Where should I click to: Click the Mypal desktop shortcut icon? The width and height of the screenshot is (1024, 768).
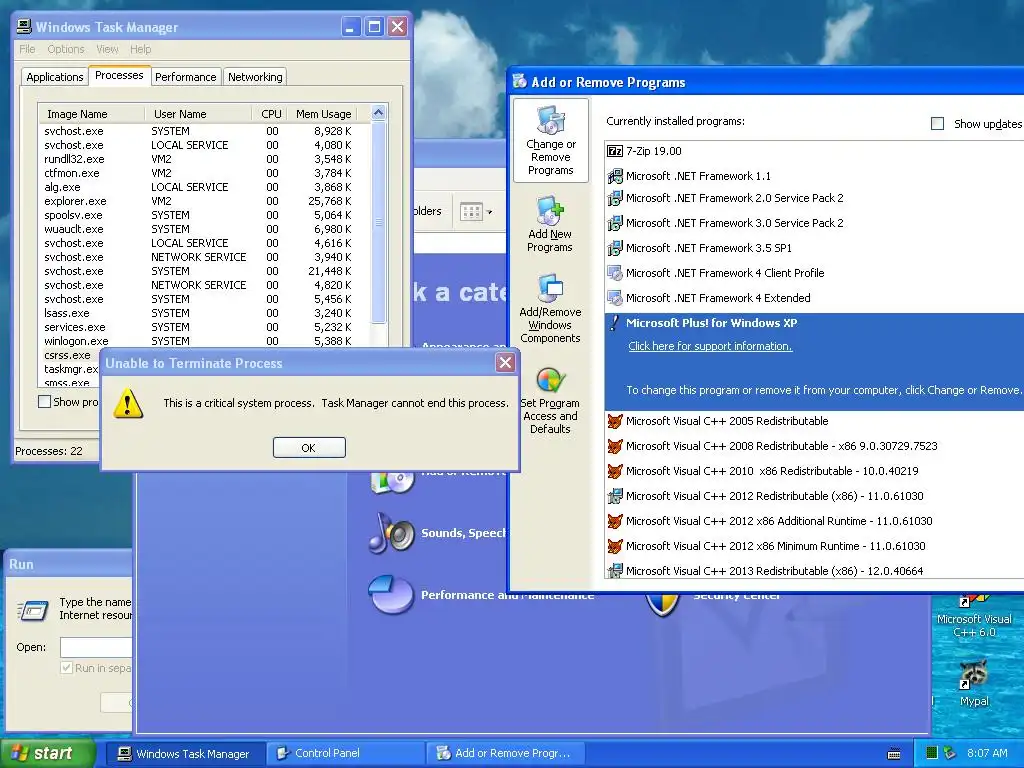pos(973,674)
